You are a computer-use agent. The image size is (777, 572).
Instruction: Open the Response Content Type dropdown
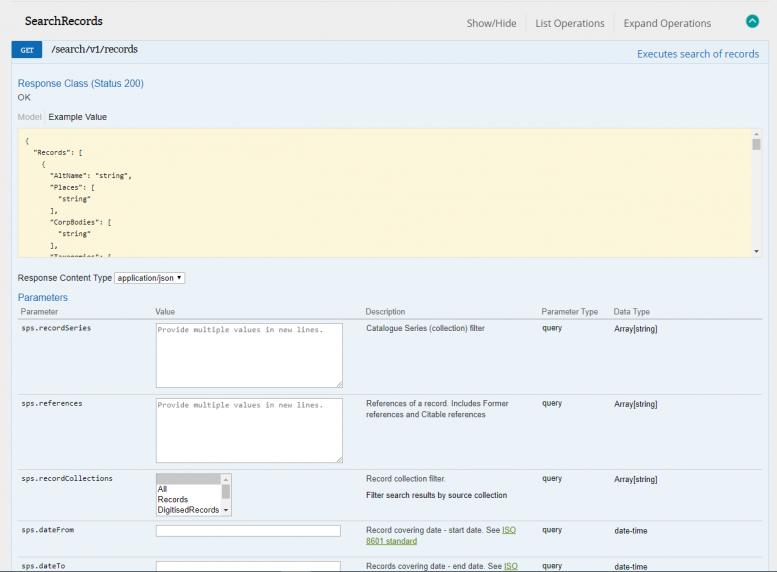(150, 278)
